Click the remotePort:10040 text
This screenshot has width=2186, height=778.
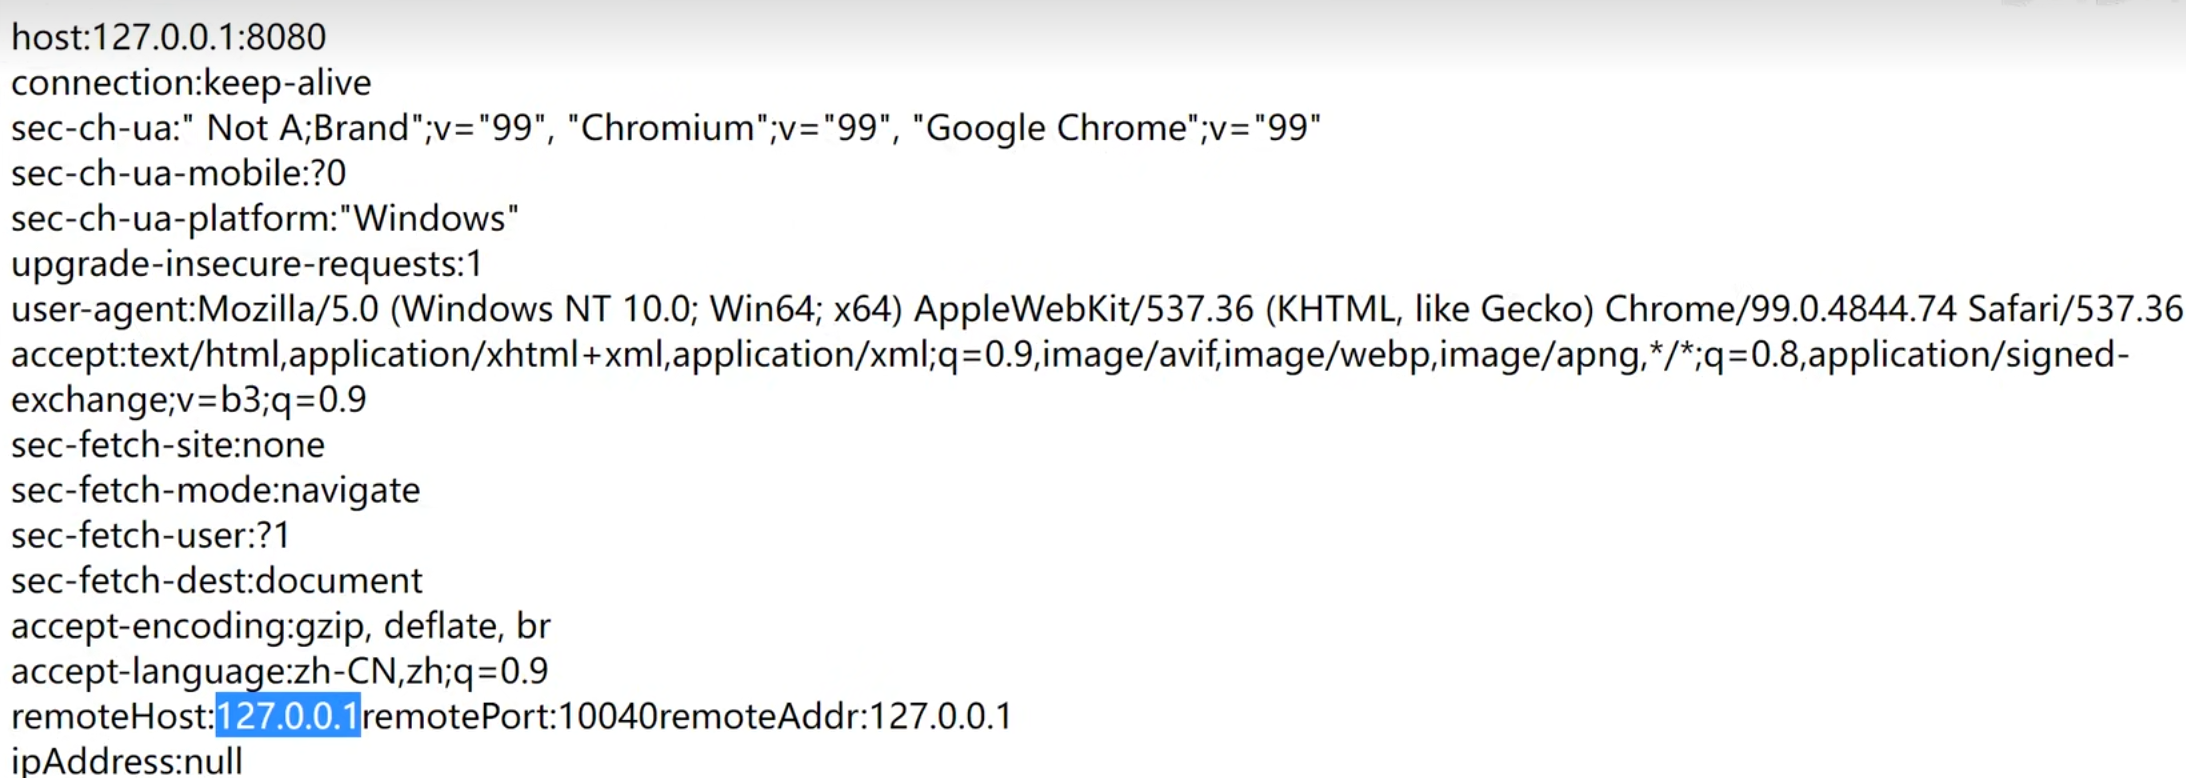coord(509,716)
